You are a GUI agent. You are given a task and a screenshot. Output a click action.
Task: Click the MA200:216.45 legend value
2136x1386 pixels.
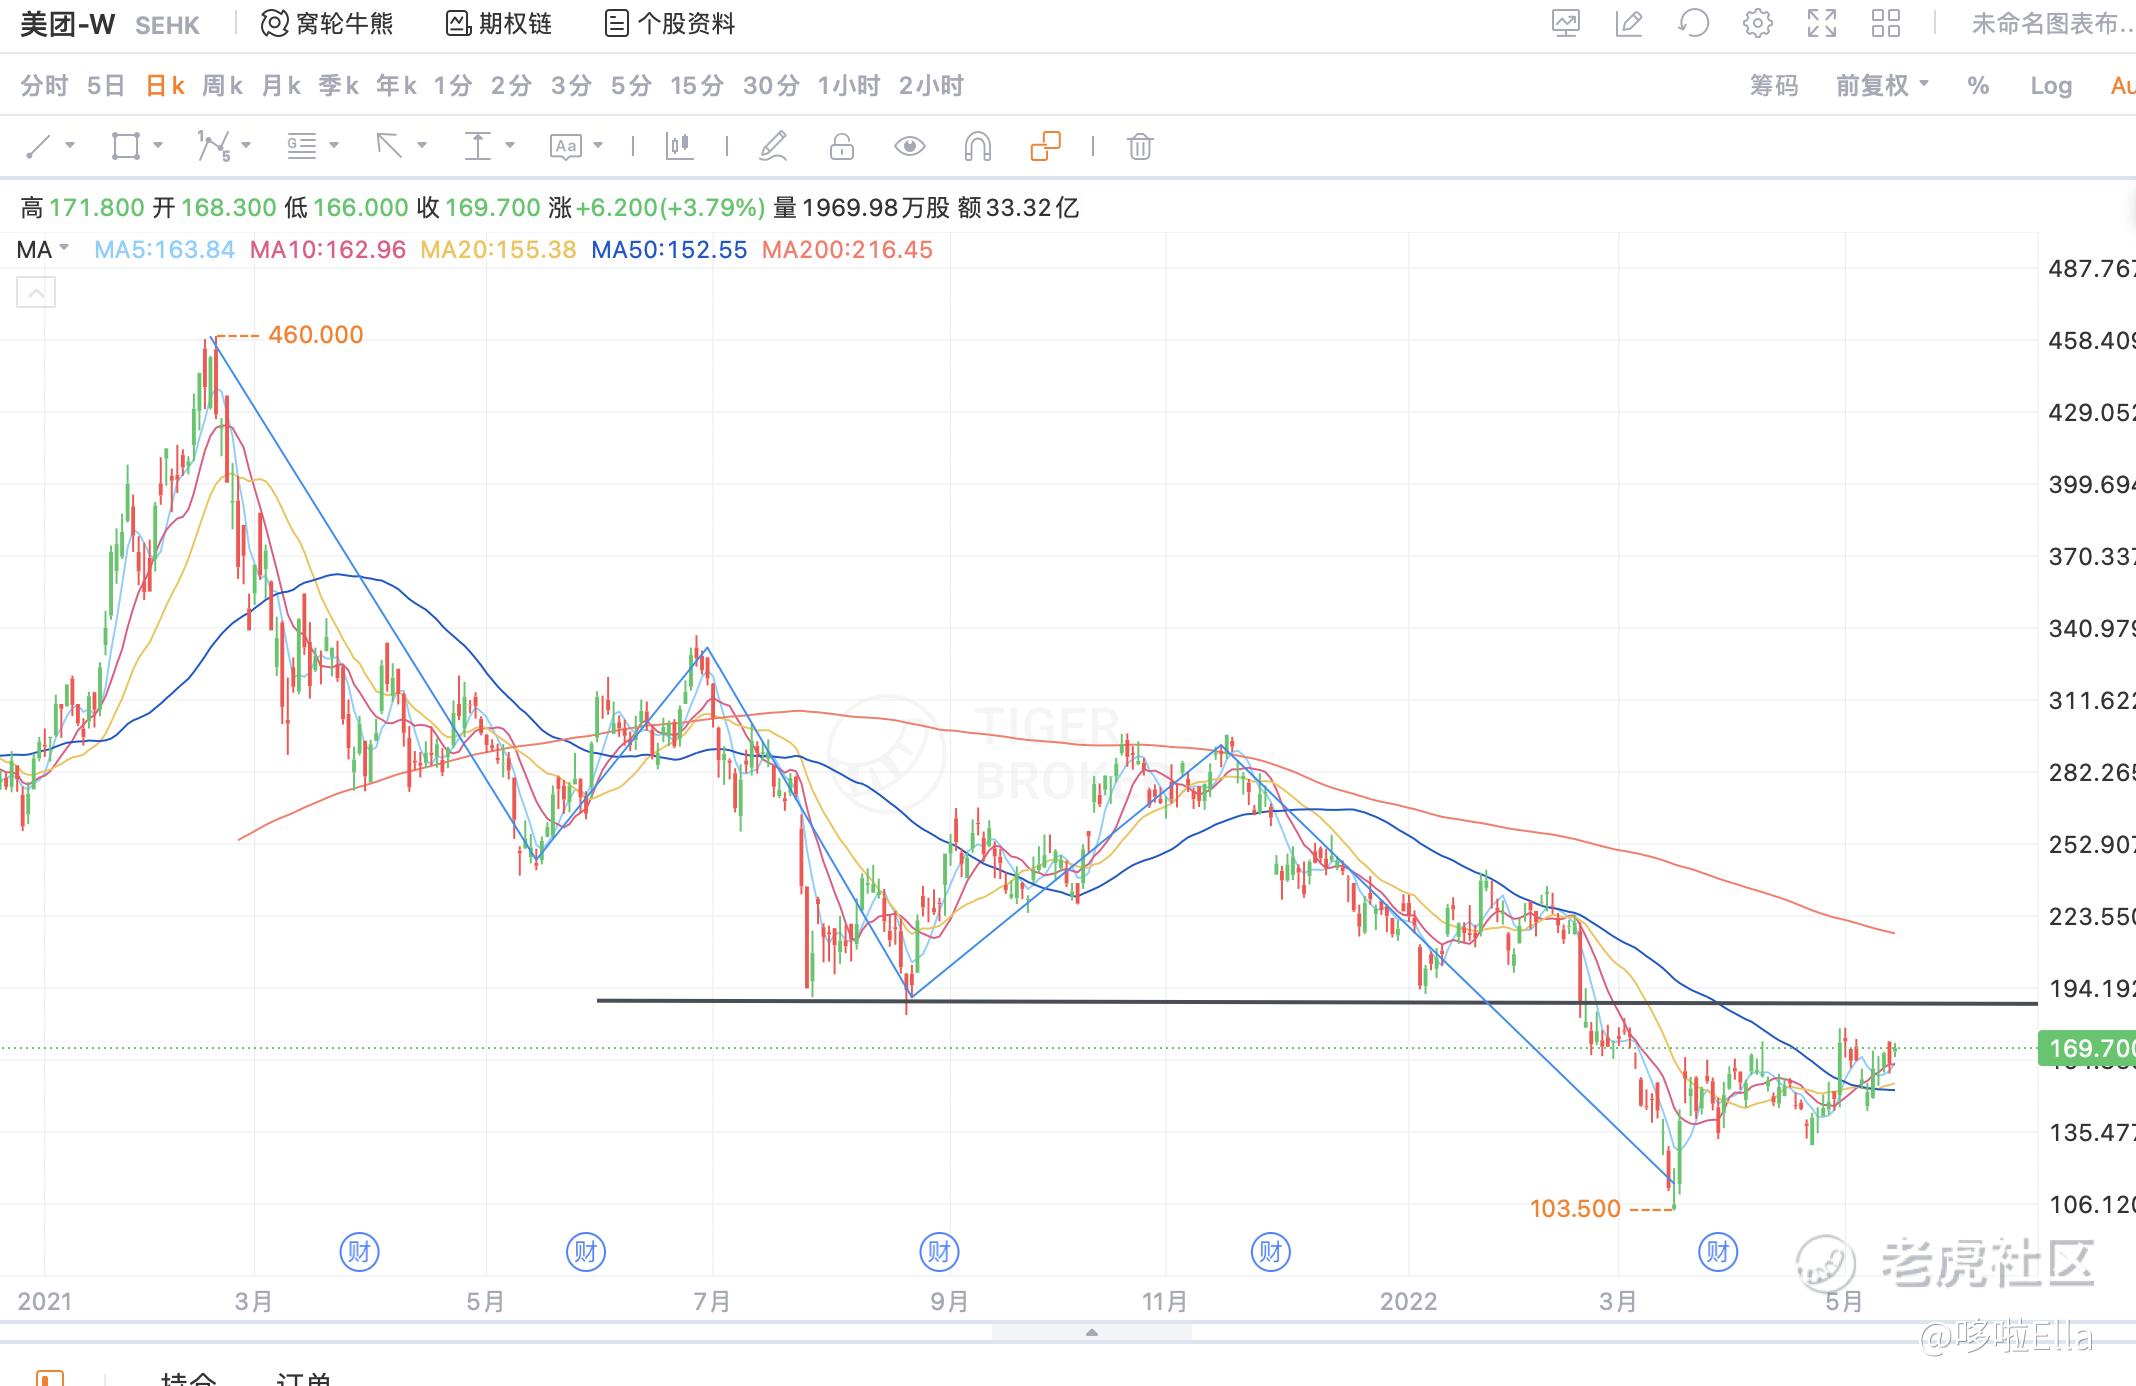click(847, 250)
